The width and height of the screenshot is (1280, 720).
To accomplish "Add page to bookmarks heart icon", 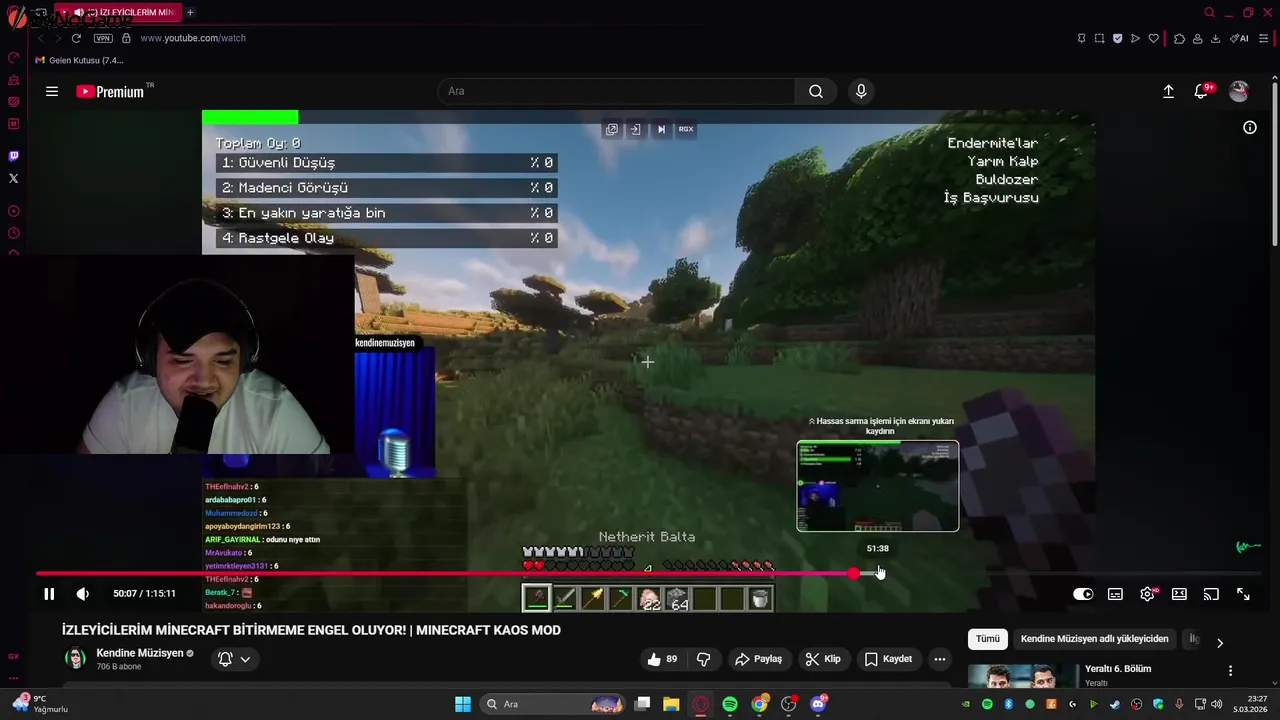I will [x=1153, y=38].
